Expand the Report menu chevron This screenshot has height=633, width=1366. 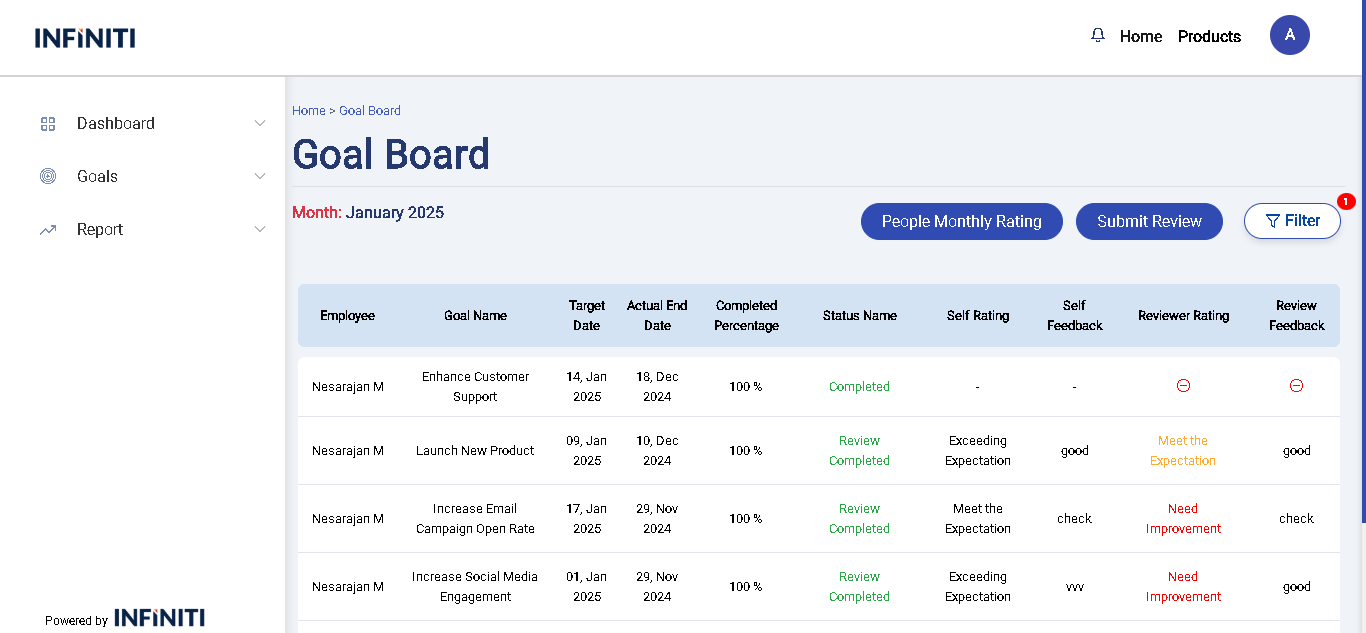coord(260,230)
